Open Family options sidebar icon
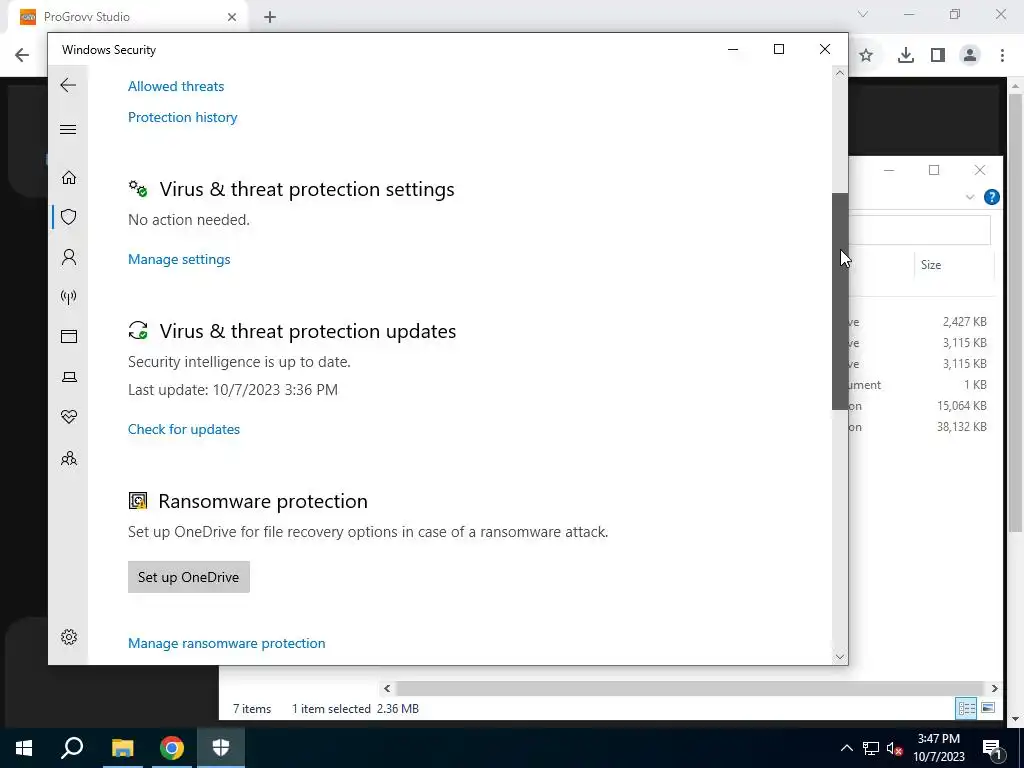The width and height of the screenshot is (1024, 768). (x=69, y=458)
